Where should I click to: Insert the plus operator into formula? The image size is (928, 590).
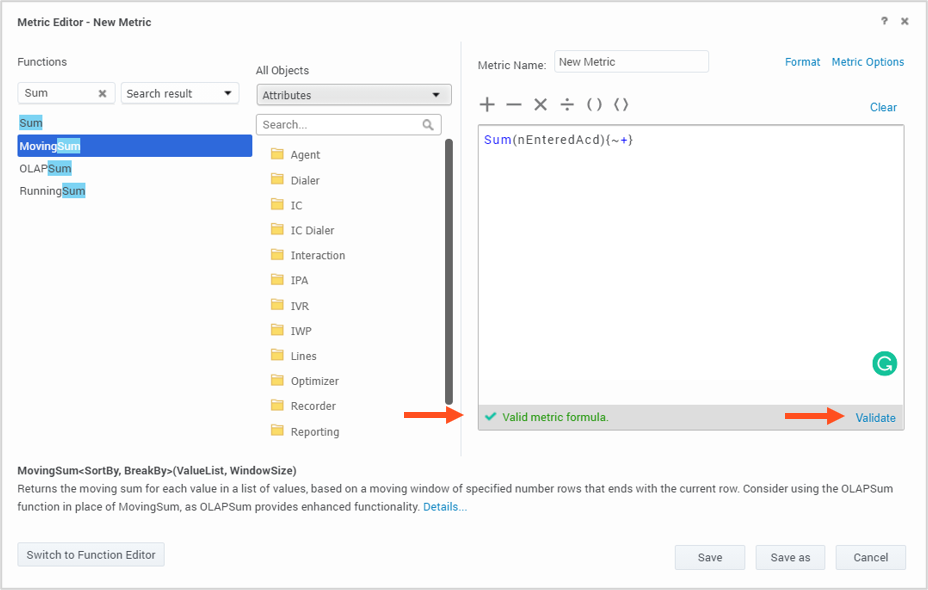(x=487, y=105)
